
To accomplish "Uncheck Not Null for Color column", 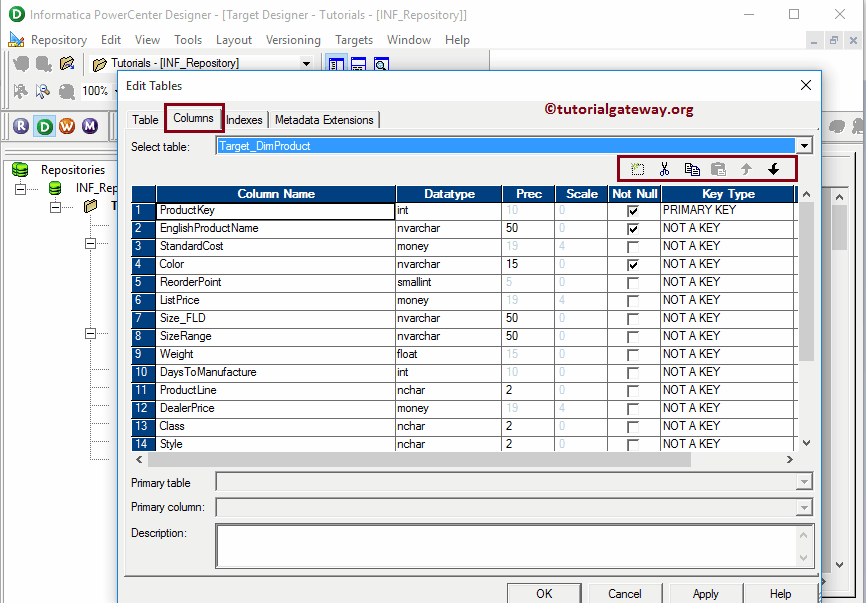I will (x=635, y=263).
